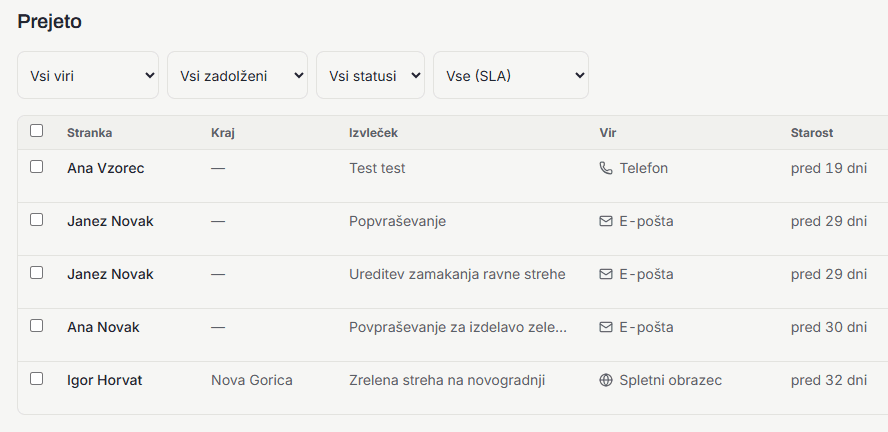This screenshot has width=888, height=432.
Task: Click the phone icon next to Telefon
Action: tap(605, 168)
